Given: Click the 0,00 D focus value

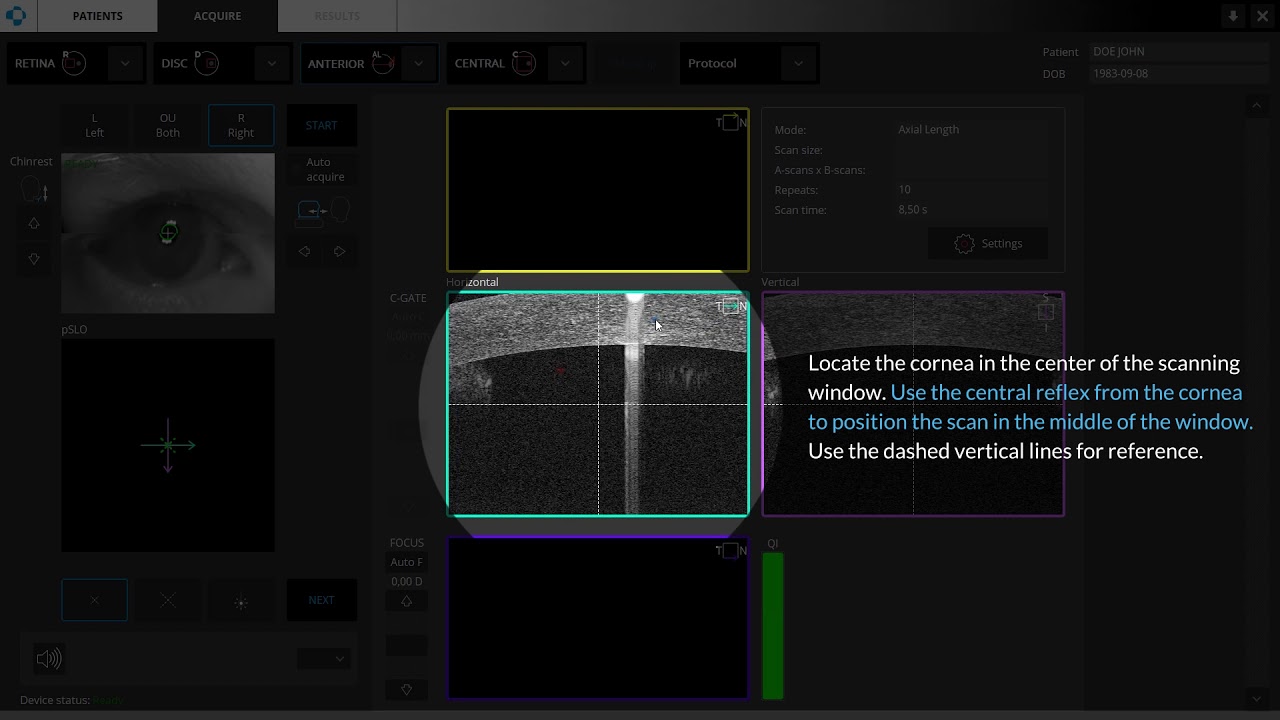Looking at the screenshot, I should (407, 581).
